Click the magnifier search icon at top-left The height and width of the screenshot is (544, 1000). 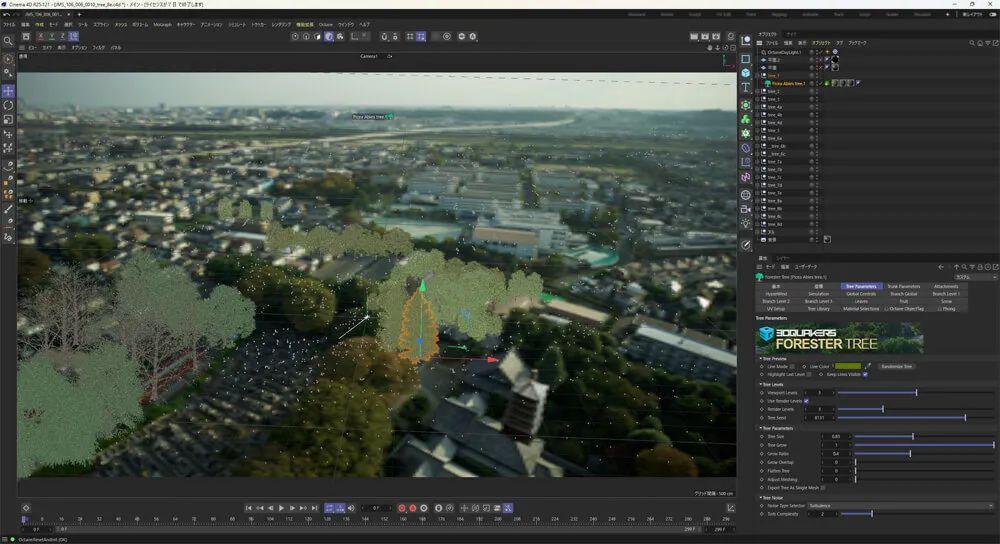coord(8,41)
